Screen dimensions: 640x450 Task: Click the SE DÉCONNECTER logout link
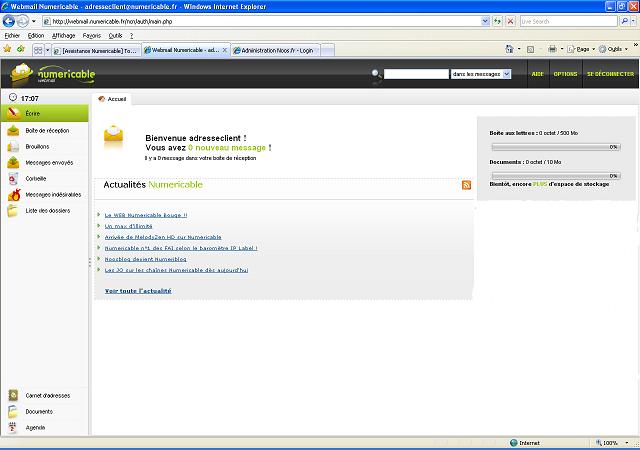609,74
